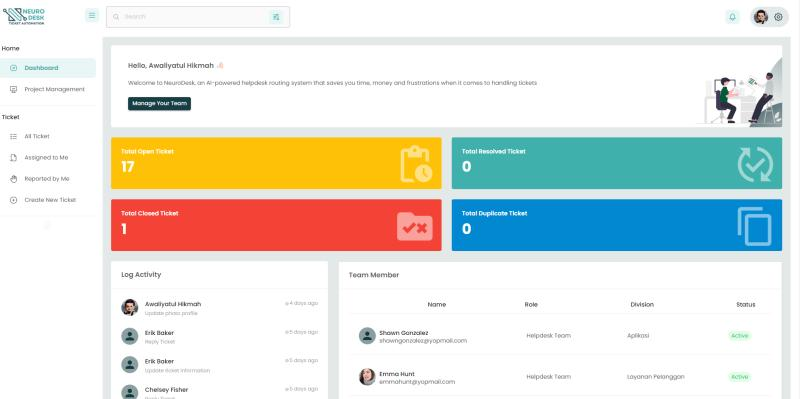Click the Project Management sidebar icon
This screenshot has height=399, width=800.
tap(14, 89)
